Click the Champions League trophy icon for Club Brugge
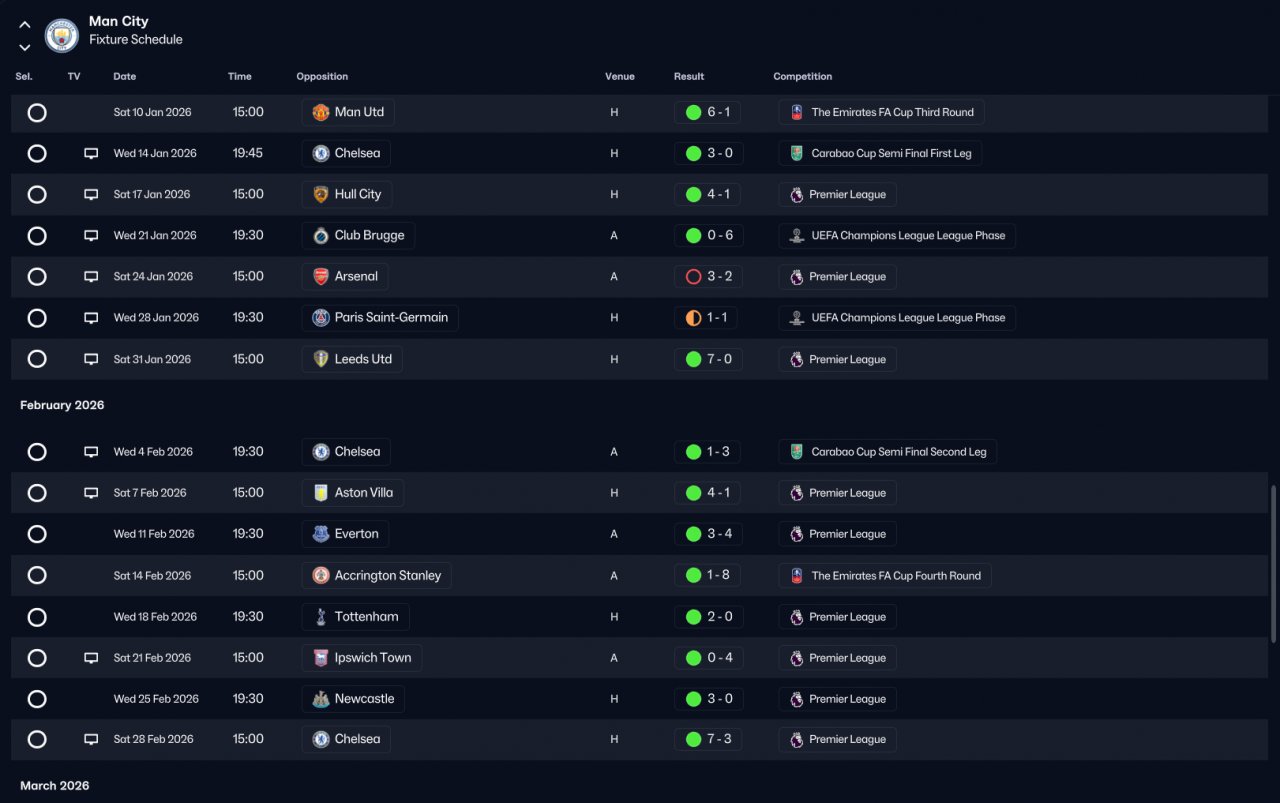 pyautogui.click(x=796, y=236)
